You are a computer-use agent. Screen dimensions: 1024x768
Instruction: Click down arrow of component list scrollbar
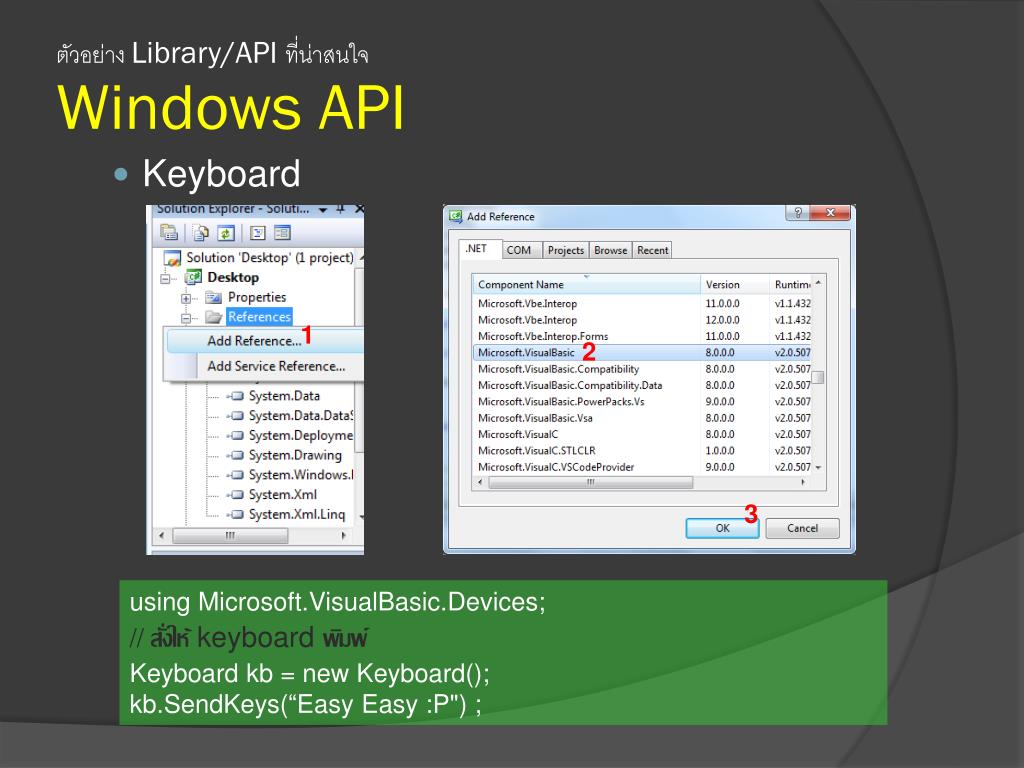coord(818,468)
